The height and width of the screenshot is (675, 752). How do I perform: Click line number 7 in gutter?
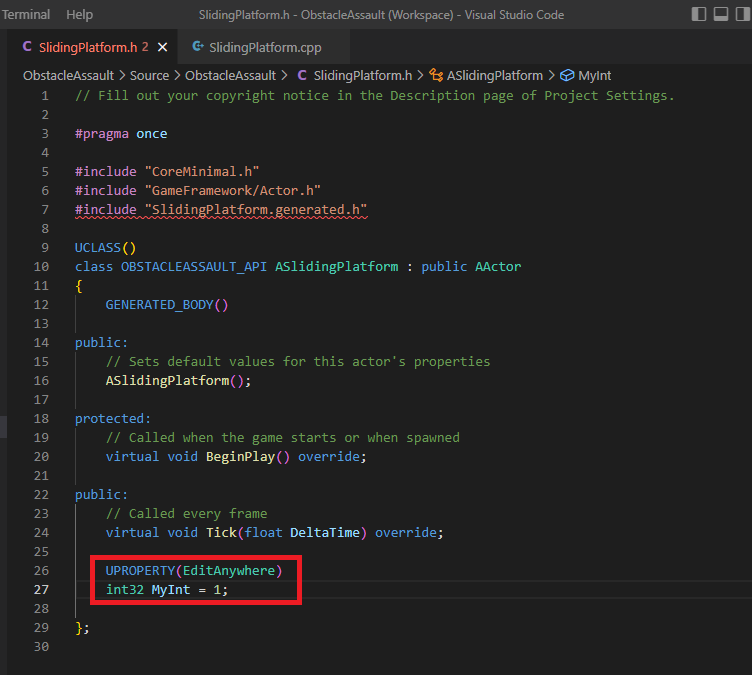(45, 210)
